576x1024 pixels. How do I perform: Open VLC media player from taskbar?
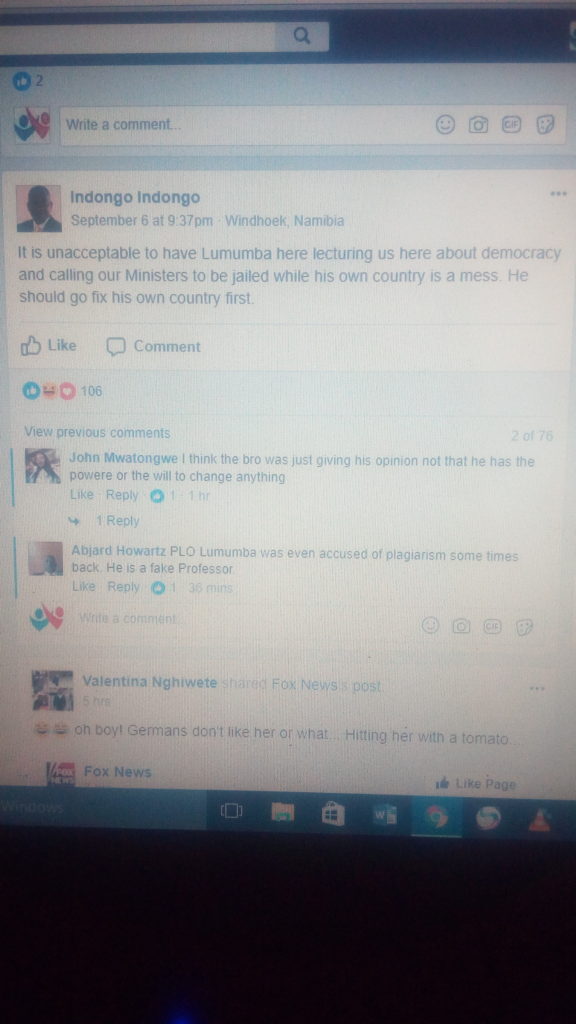[x=539, y=818]
